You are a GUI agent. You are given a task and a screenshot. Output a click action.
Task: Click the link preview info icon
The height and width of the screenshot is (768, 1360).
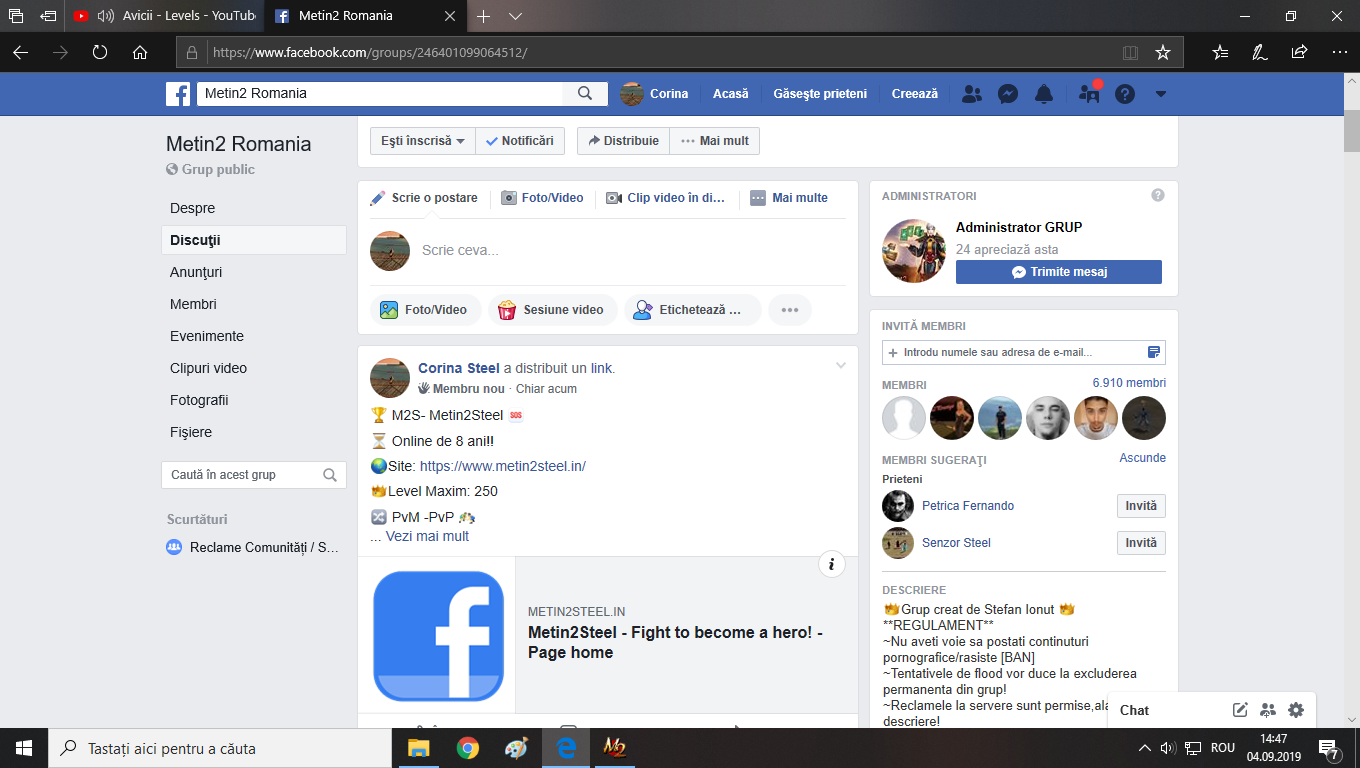[x=832, y=565]
